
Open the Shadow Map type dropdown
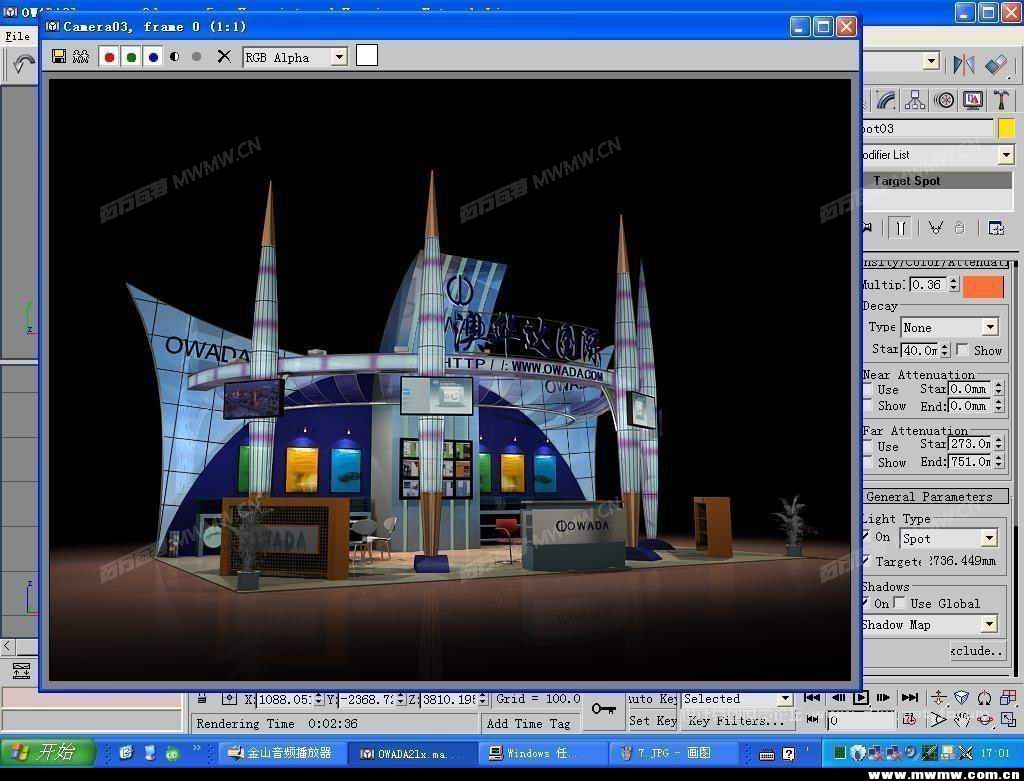(989, 625)
